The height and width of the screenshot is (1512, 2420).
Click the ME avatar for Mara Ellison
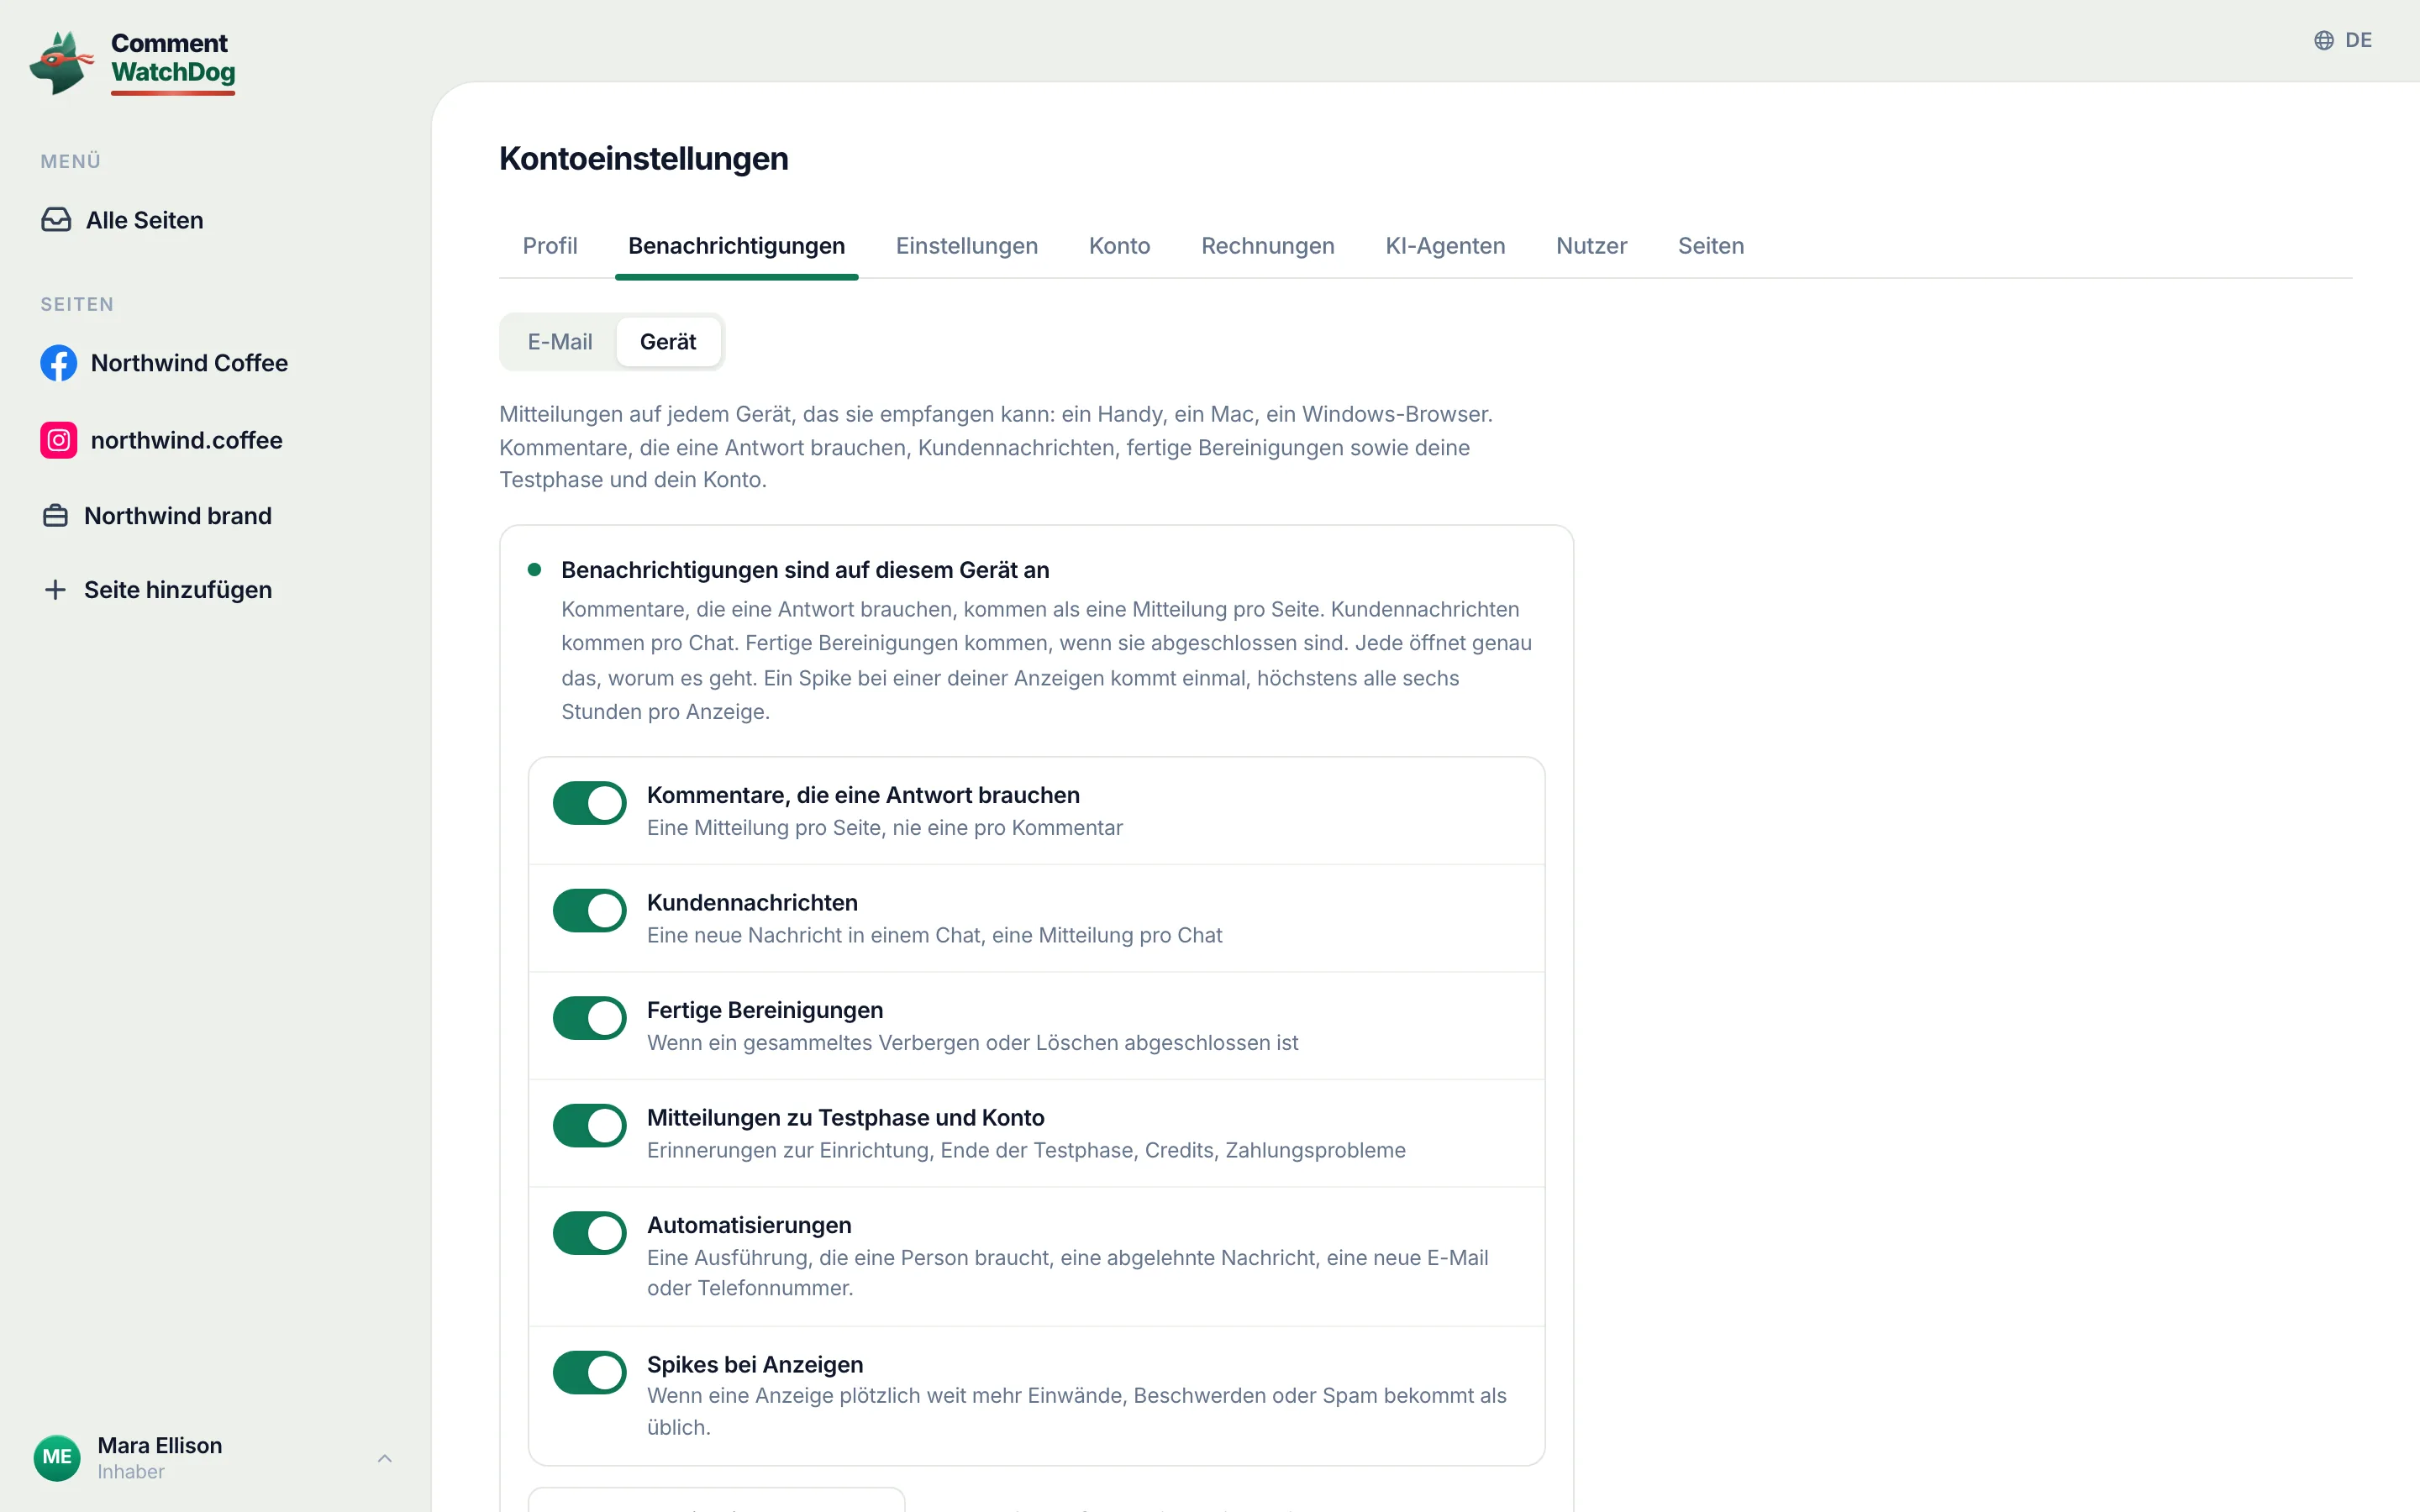click(x=57, y=1457)
